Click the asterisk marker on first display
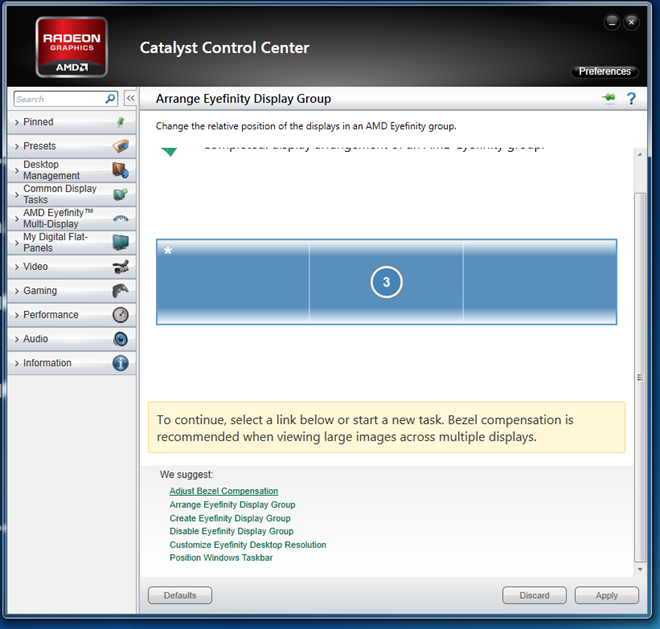This screenshot has height=629, width=660. [168, 251]
